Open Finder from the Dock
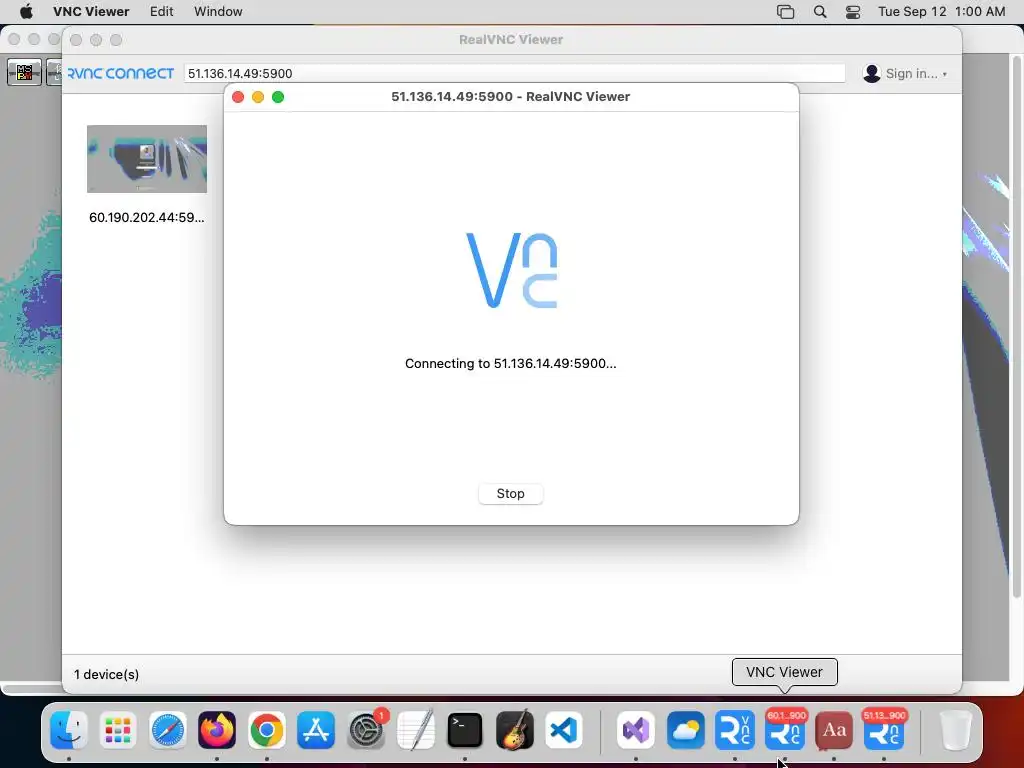1024x768 pixels. [x=69, y=730]
